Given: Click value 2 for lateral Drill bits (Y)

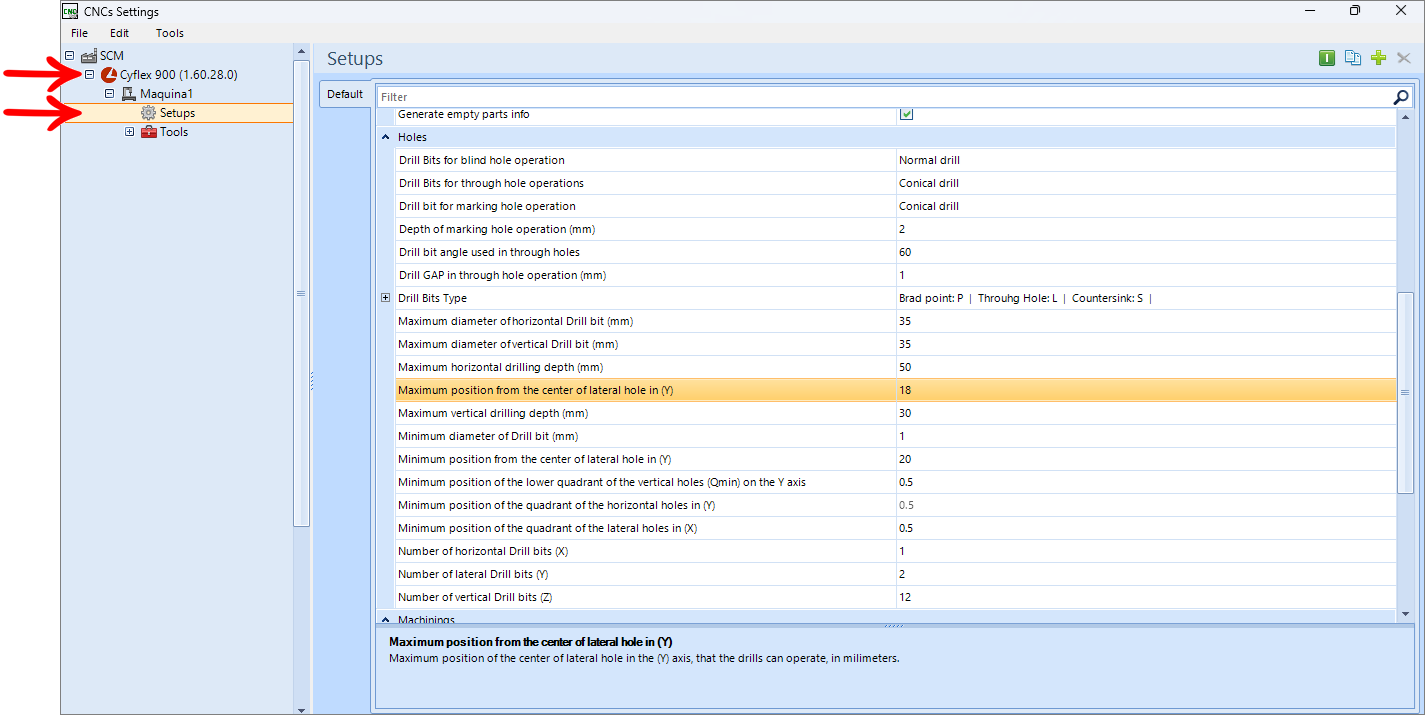Looking at the screenshot, I should [902, 574].
